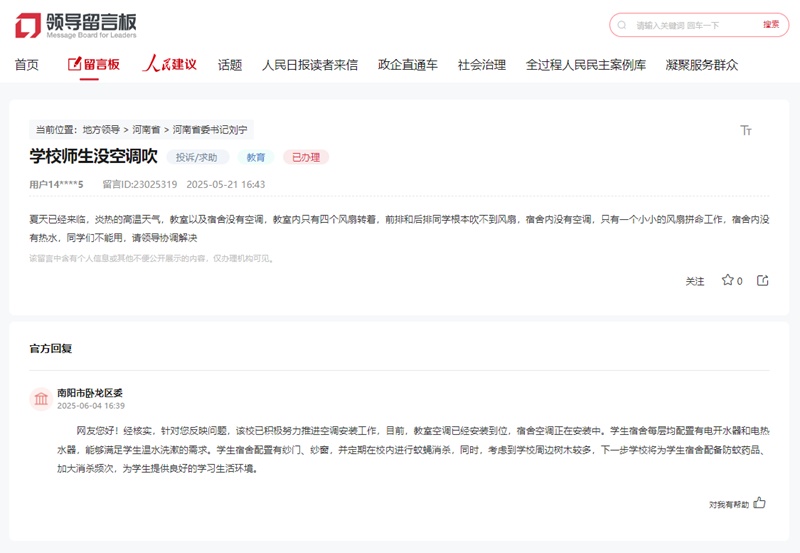Go to the 首页 nav item
The image size is (800, 553).
[27, 65]
